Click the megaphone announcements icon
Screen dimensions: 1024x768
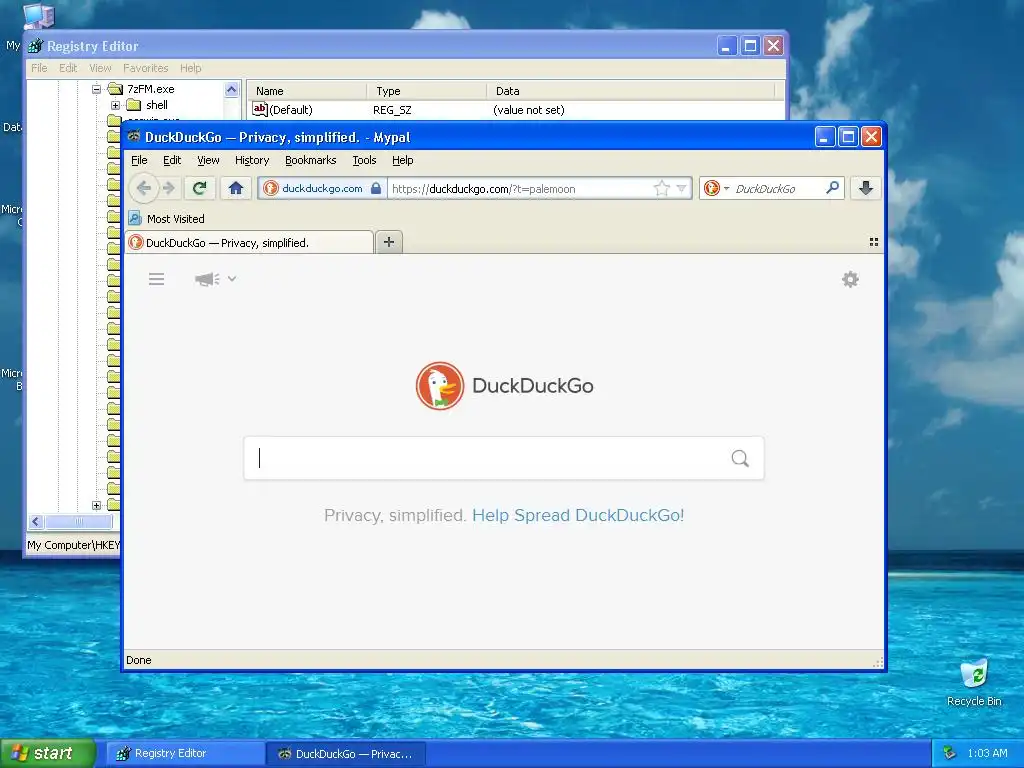point(207,279)
